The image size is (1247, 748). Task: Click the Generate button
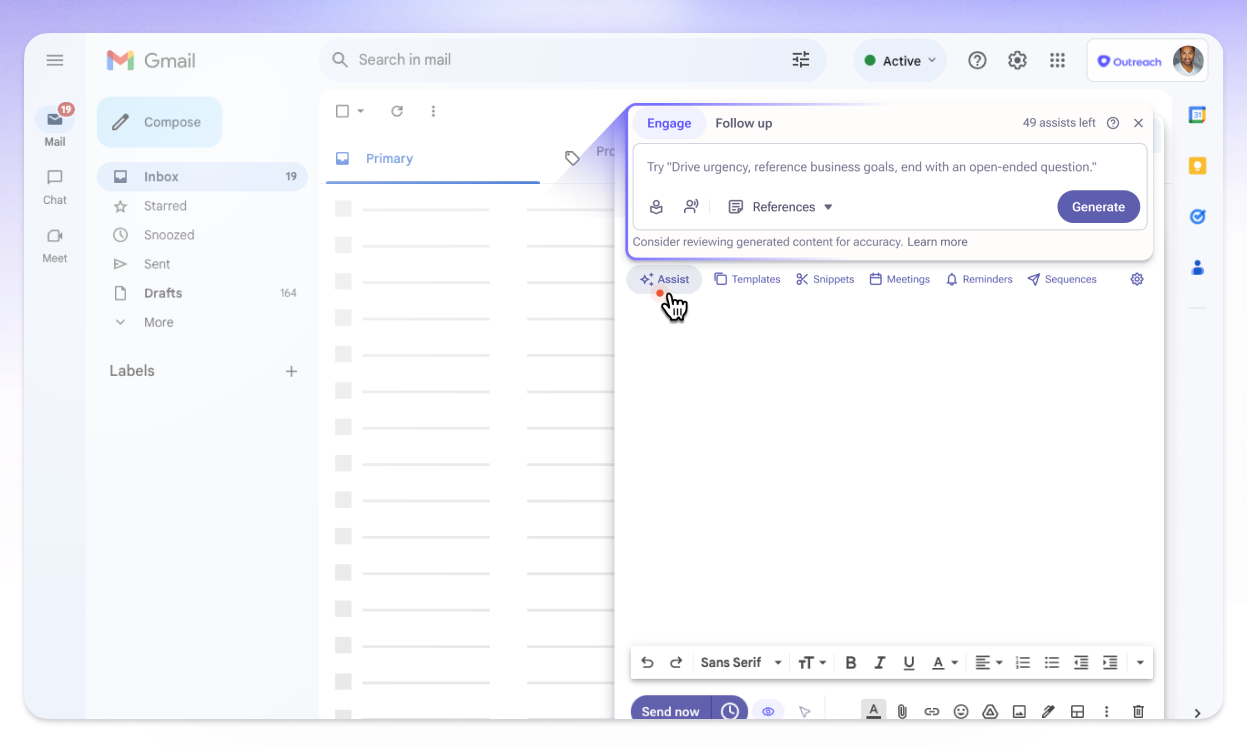point(1098,207)
